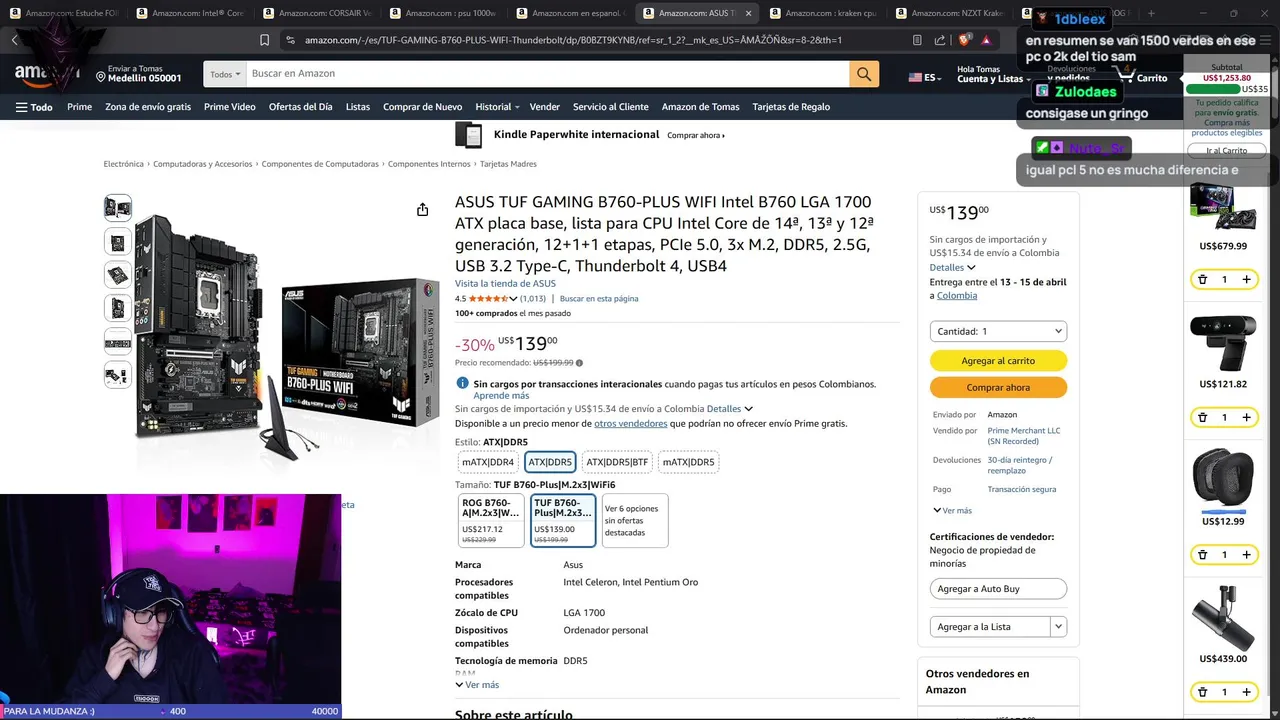Click the Agregar a Auto Buy button

pyautogui.click(x=998, y=589)
